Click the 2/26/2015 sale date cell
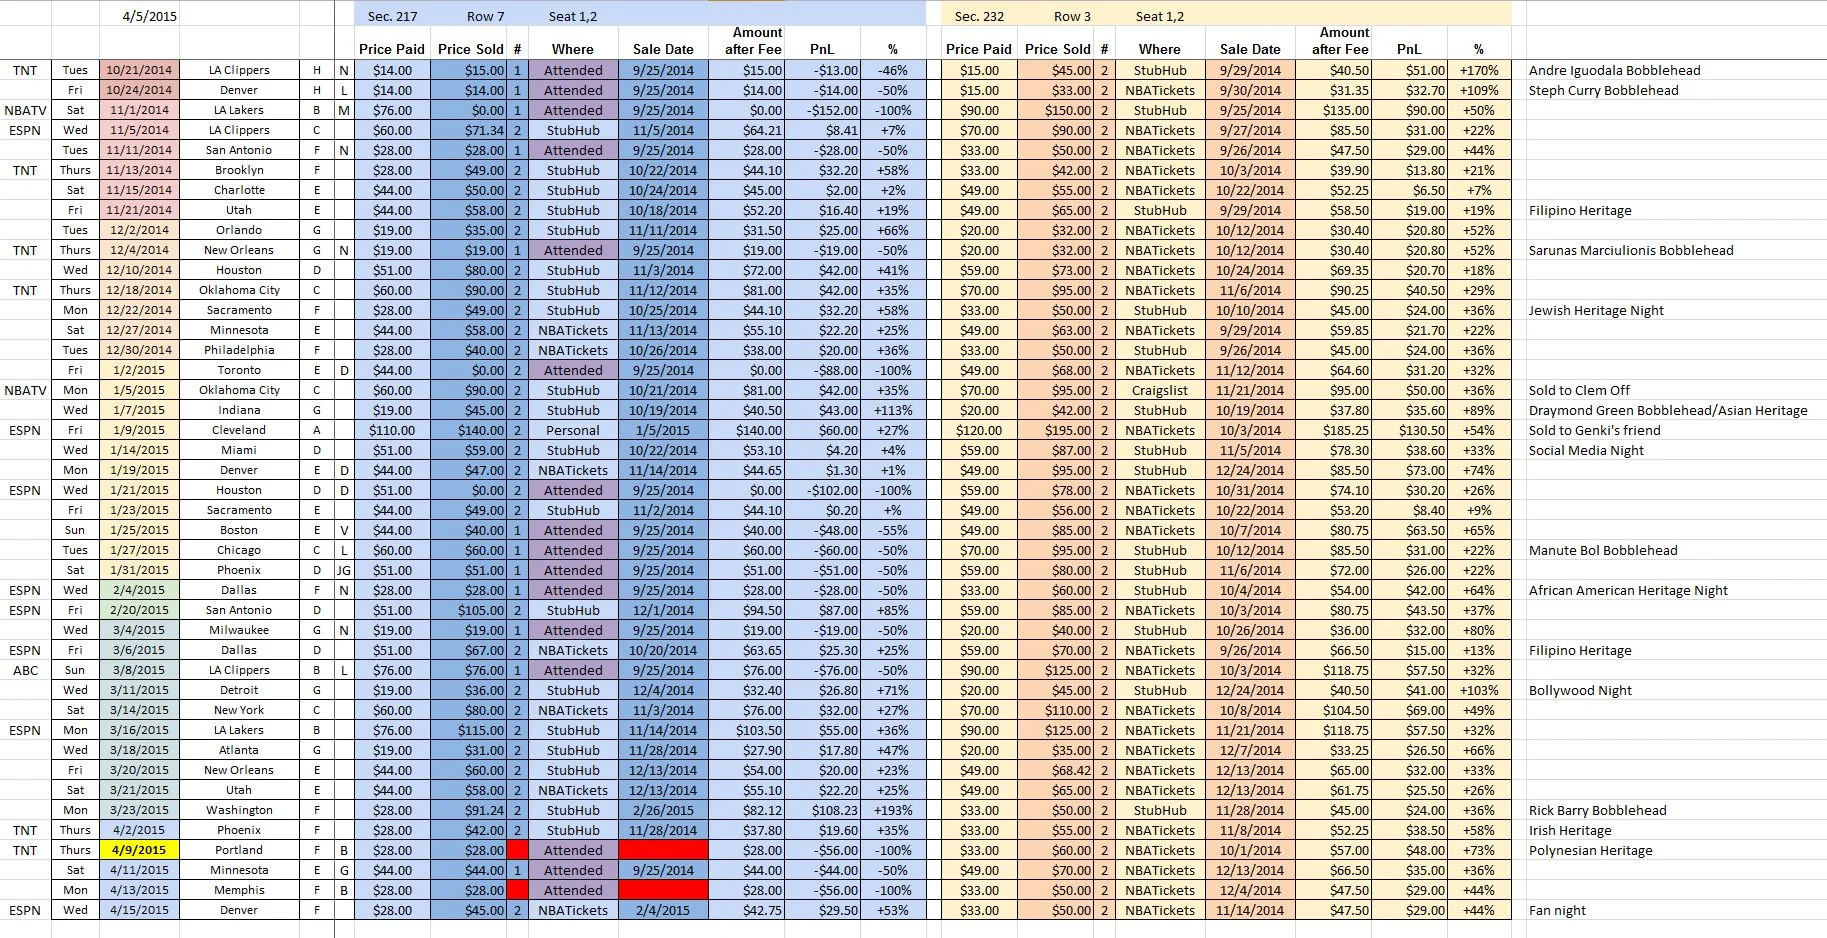This screenshot has height=938, width=1827. pos(663,810)
